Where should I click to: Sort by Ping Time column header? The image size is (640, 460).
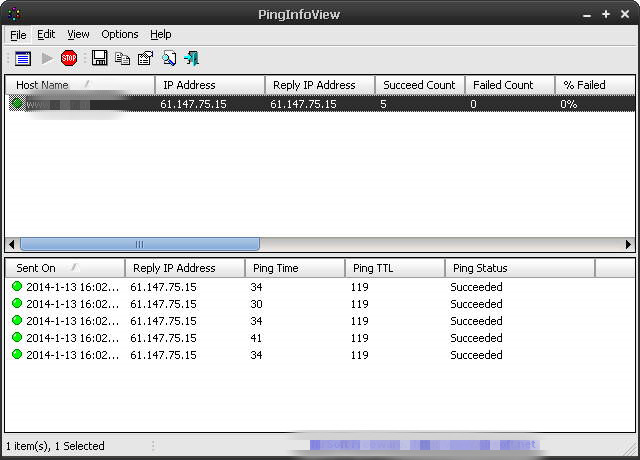(295, 268)
